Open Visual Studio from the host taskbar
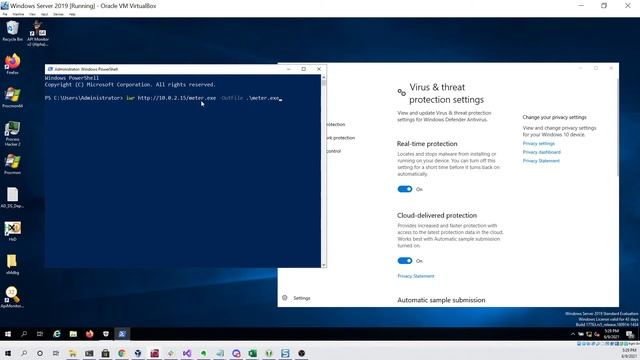 click(187, 353)
